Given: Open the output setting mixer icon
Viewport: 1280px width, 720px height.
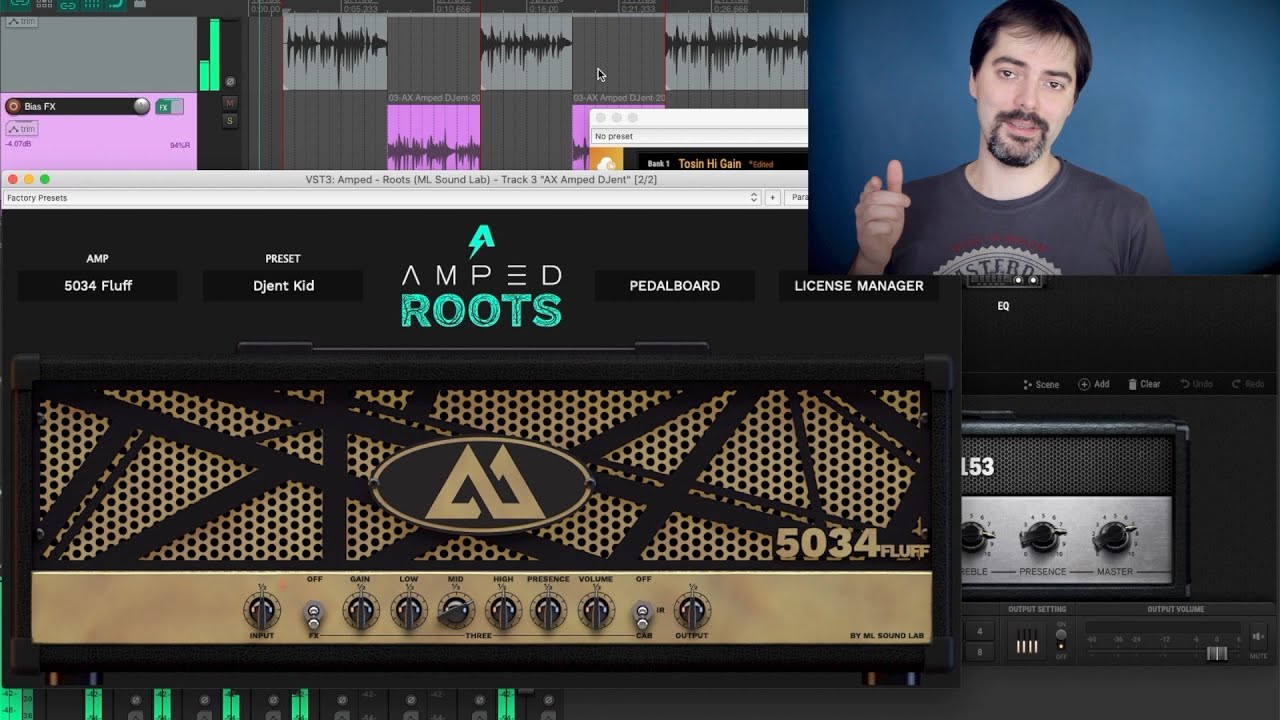Looking at the screenshot, I should point(1027,640).
